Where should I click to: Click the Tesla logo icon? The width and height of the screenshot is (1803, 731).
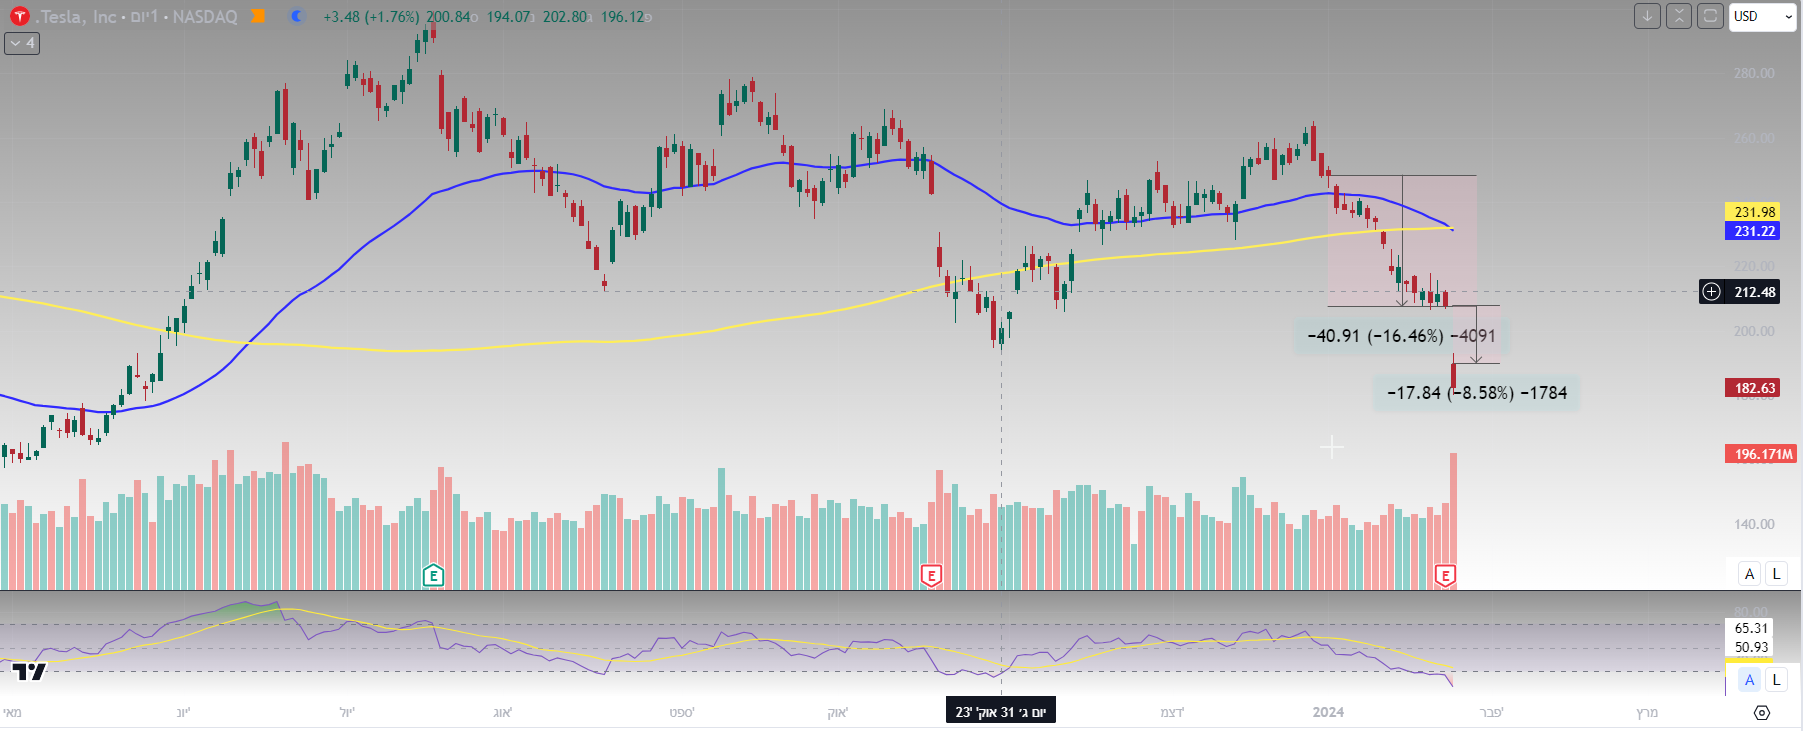tap(19, 17)
